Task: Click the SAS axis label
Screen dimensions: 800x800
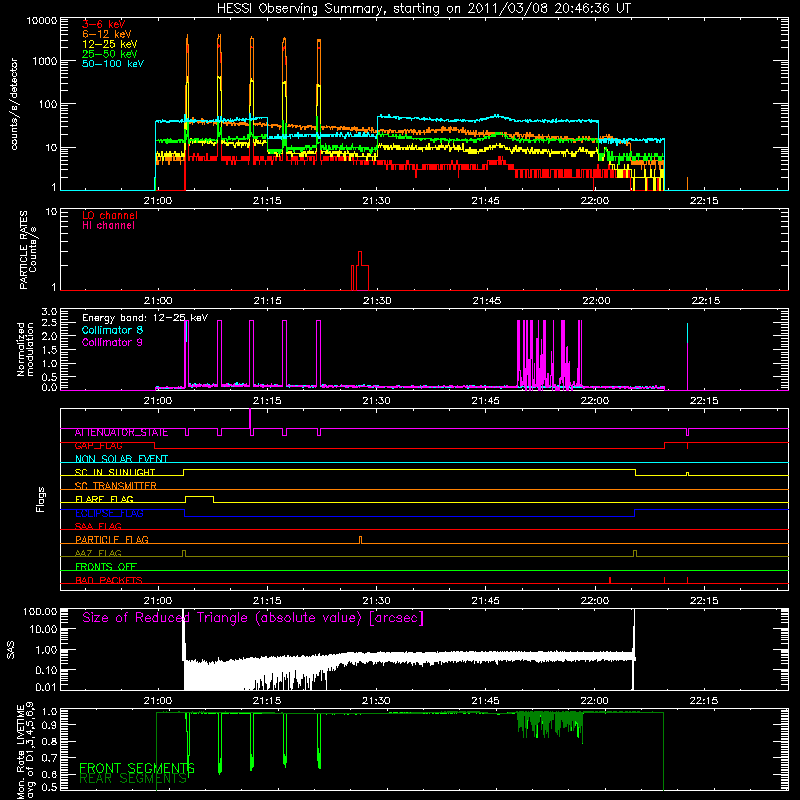Action: (10, 650)
